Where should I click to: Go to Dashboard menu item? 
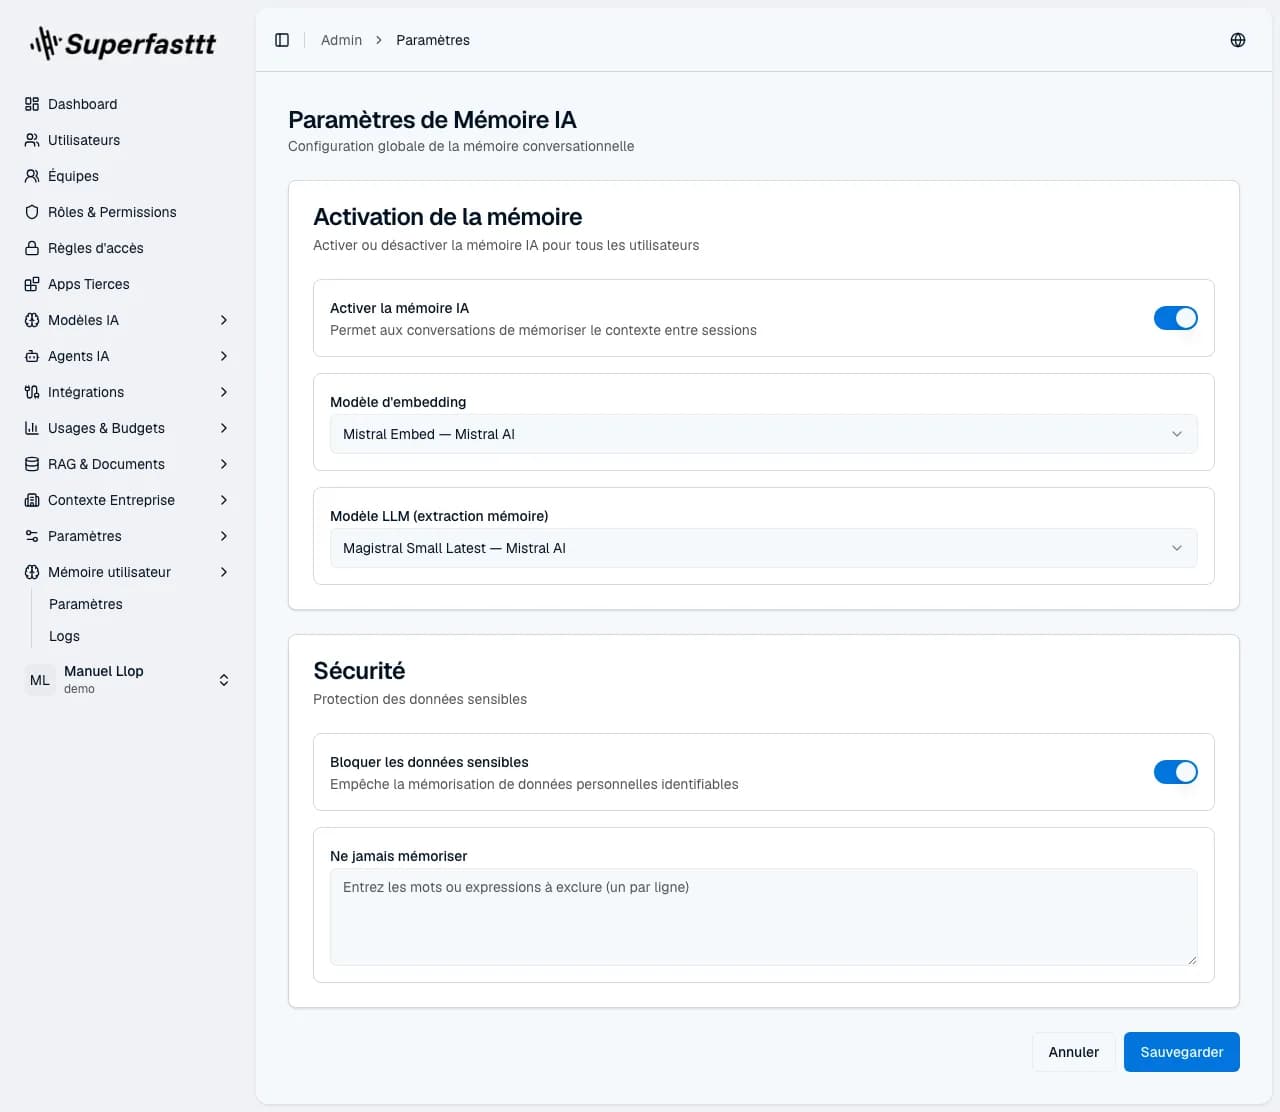(x=128, y=104)
